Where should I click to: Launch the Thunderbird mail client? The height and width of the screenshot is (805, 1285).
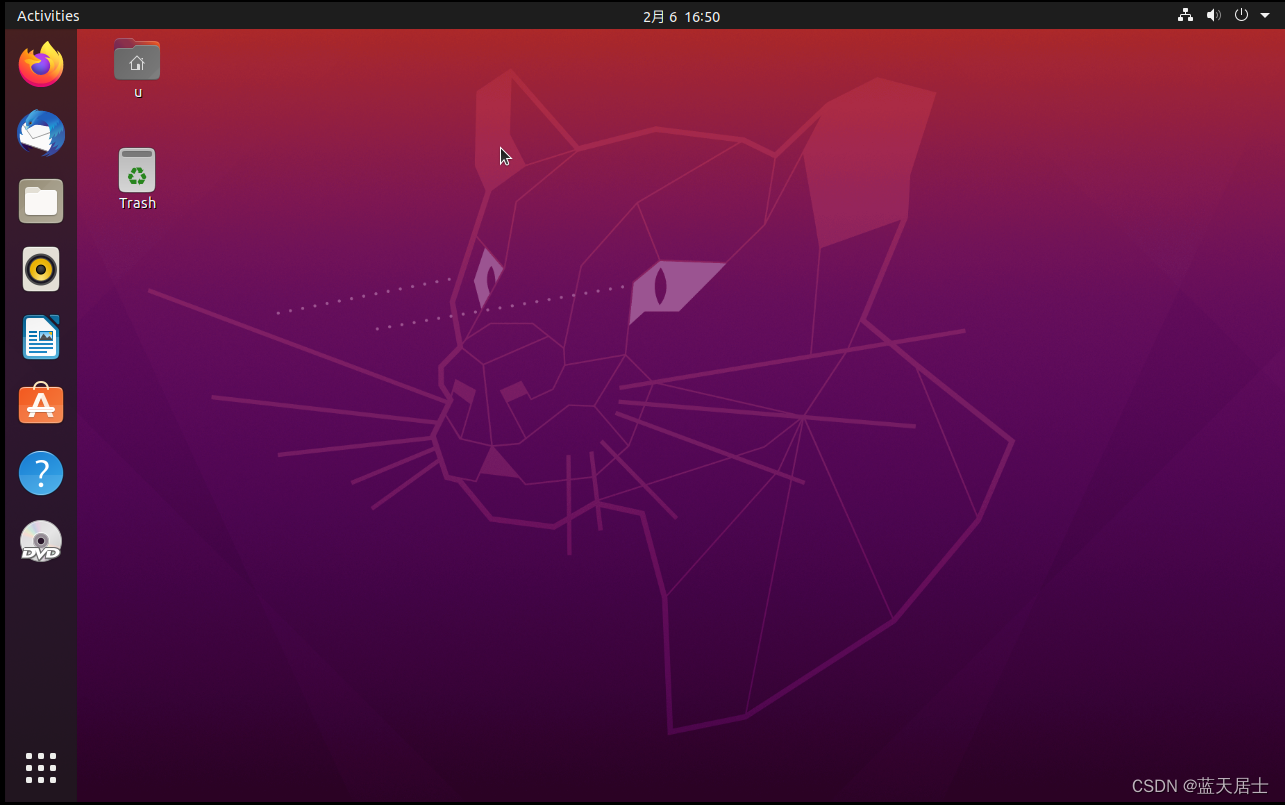40,132
